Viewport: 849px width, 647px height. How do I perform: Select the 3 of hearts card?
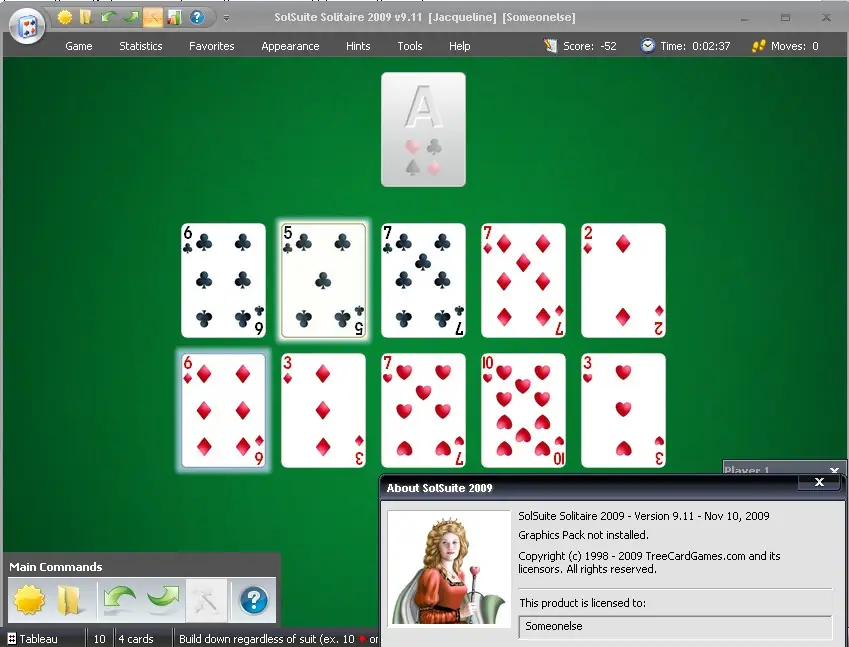pyautogui.click(x=623, y=410)
